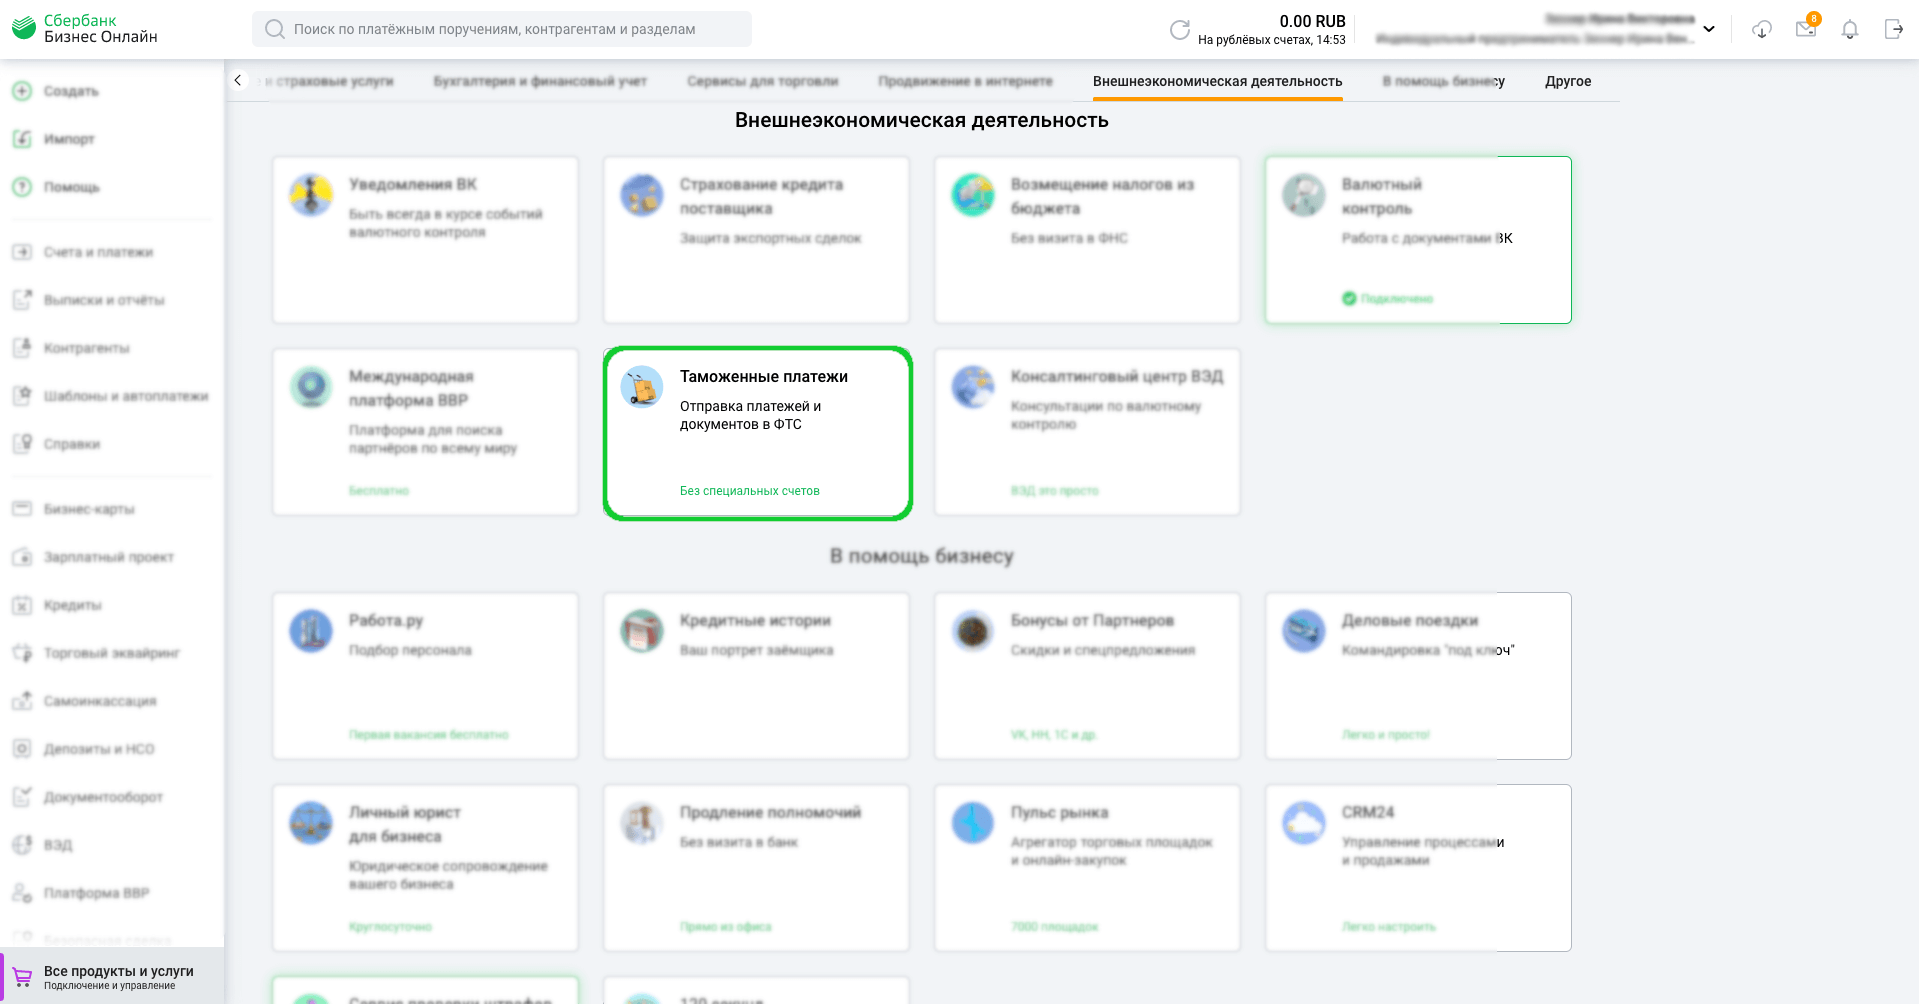This screenshot has width=1919, height=1004.
Task: Click the Создать plus icon in sidebar
Action: click(x=22, y=91)
